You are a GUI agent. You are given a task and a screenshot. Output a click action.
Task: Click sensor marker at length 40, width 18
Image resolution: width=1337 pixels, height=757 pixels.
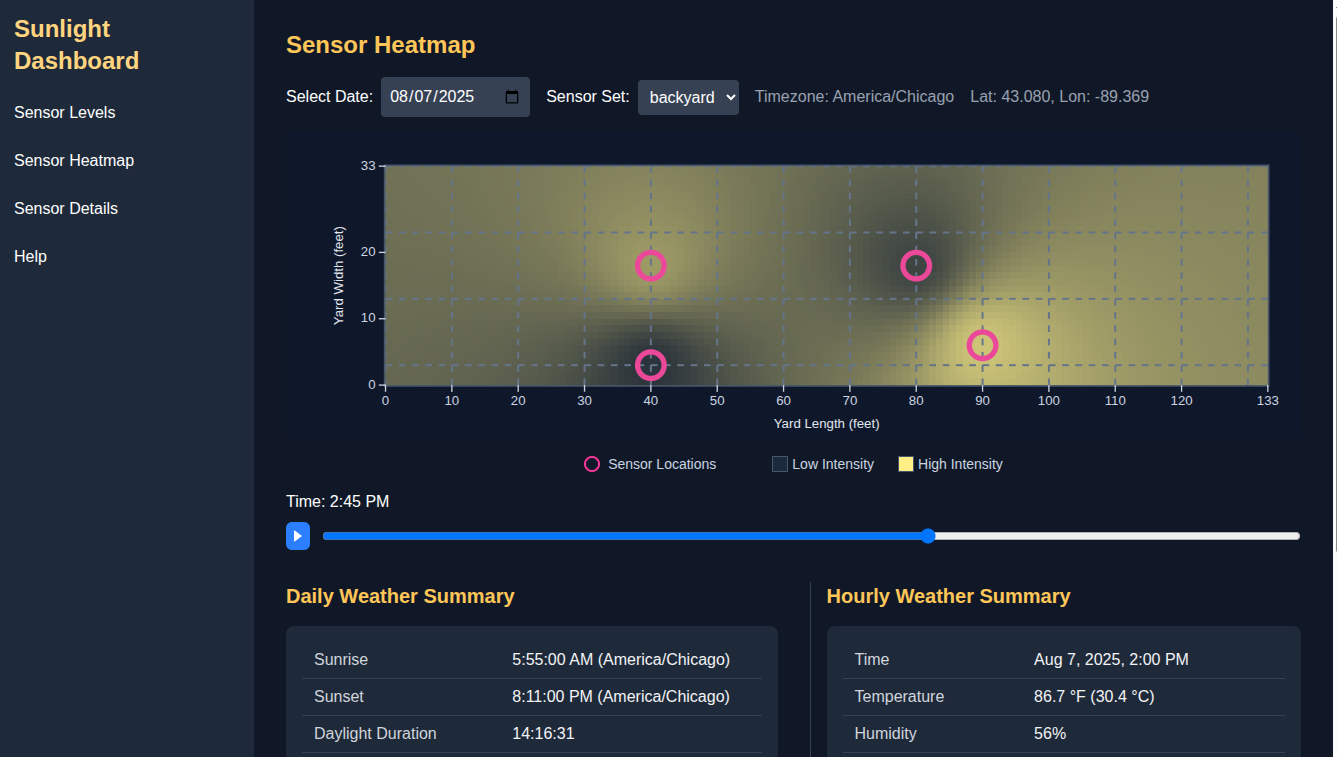point(651,265)
